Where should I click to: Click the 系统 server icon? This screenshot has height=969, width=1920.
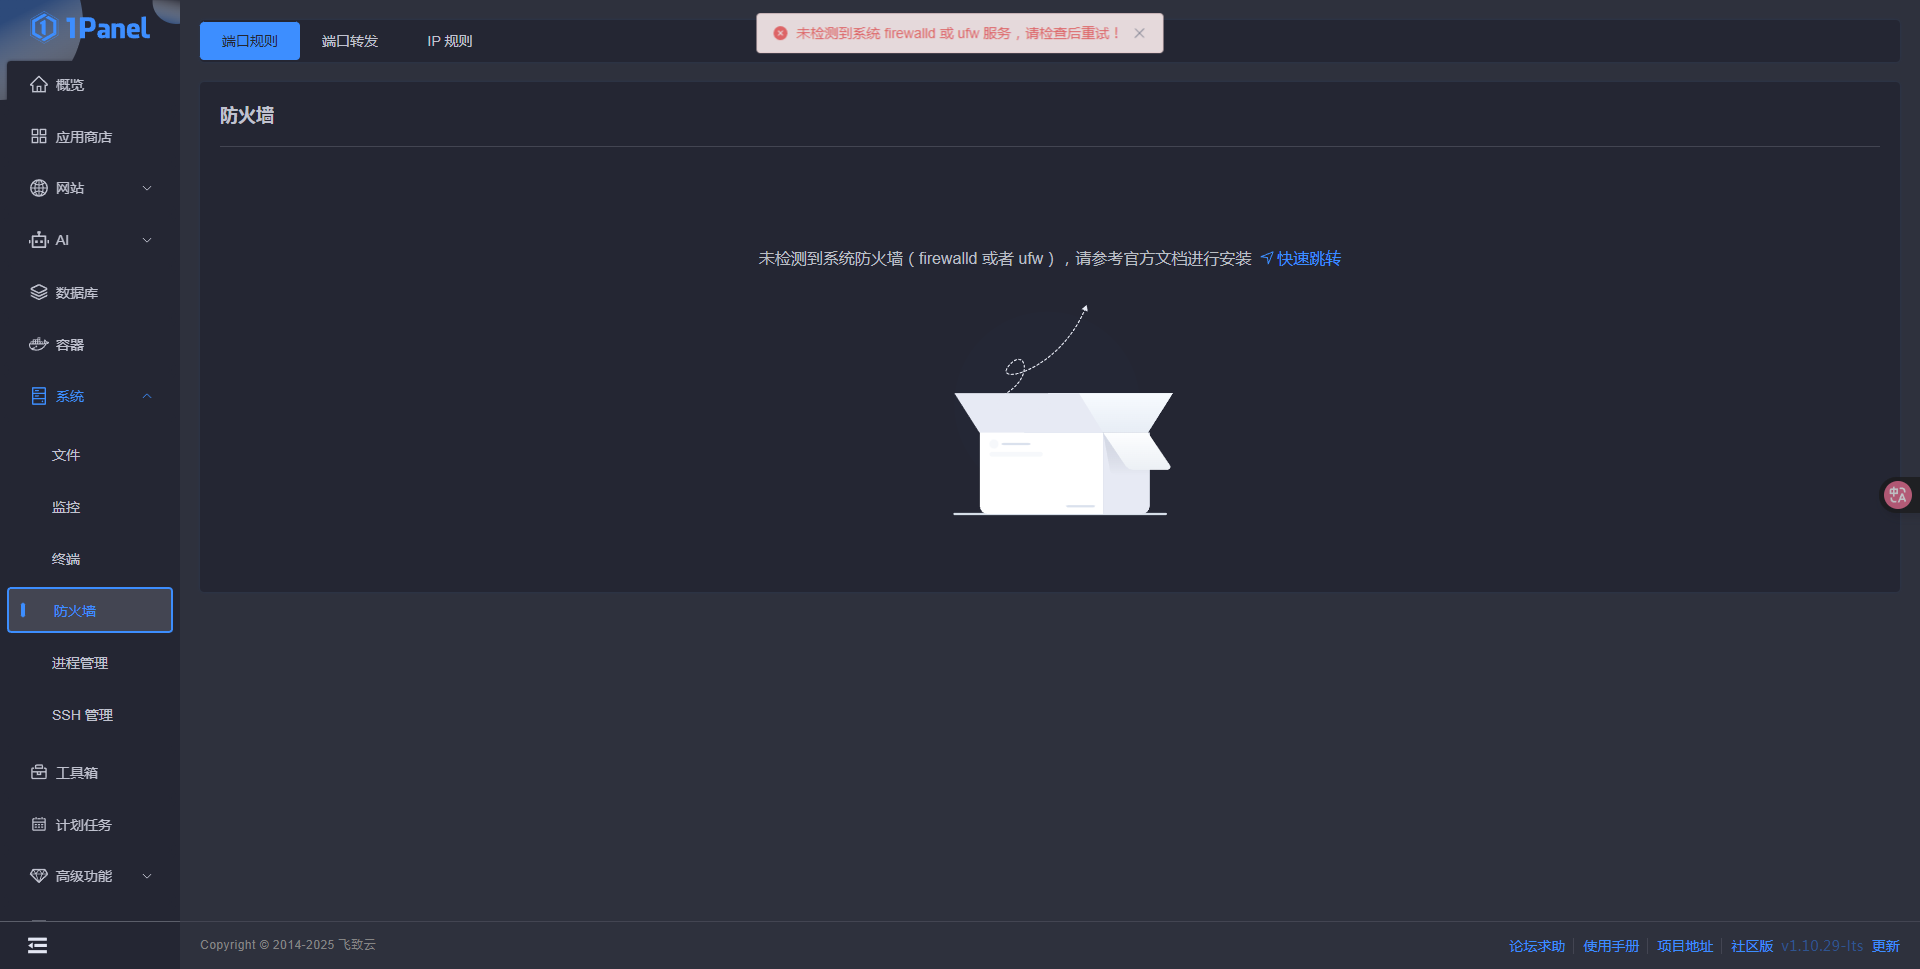pyautogui.click(x=39, y=396)
